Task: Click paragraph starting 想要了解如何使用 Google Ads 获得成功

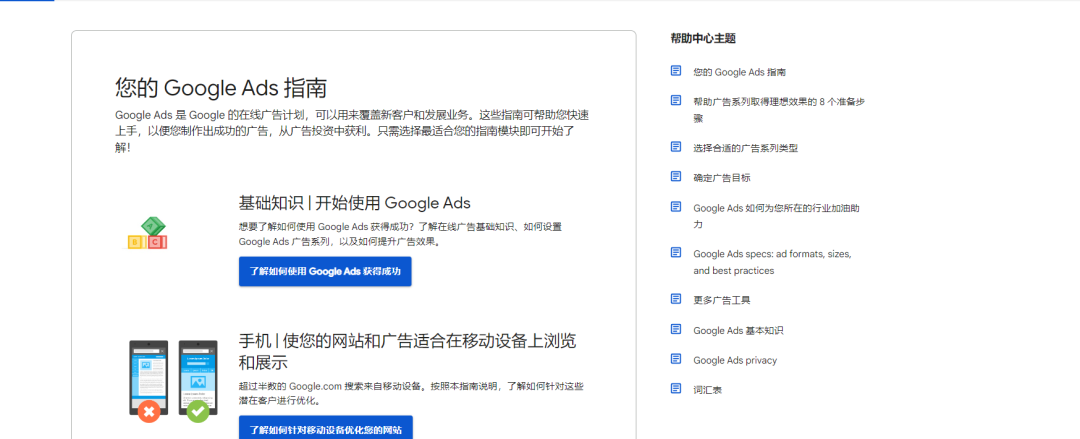Action: tap(401, 234)
